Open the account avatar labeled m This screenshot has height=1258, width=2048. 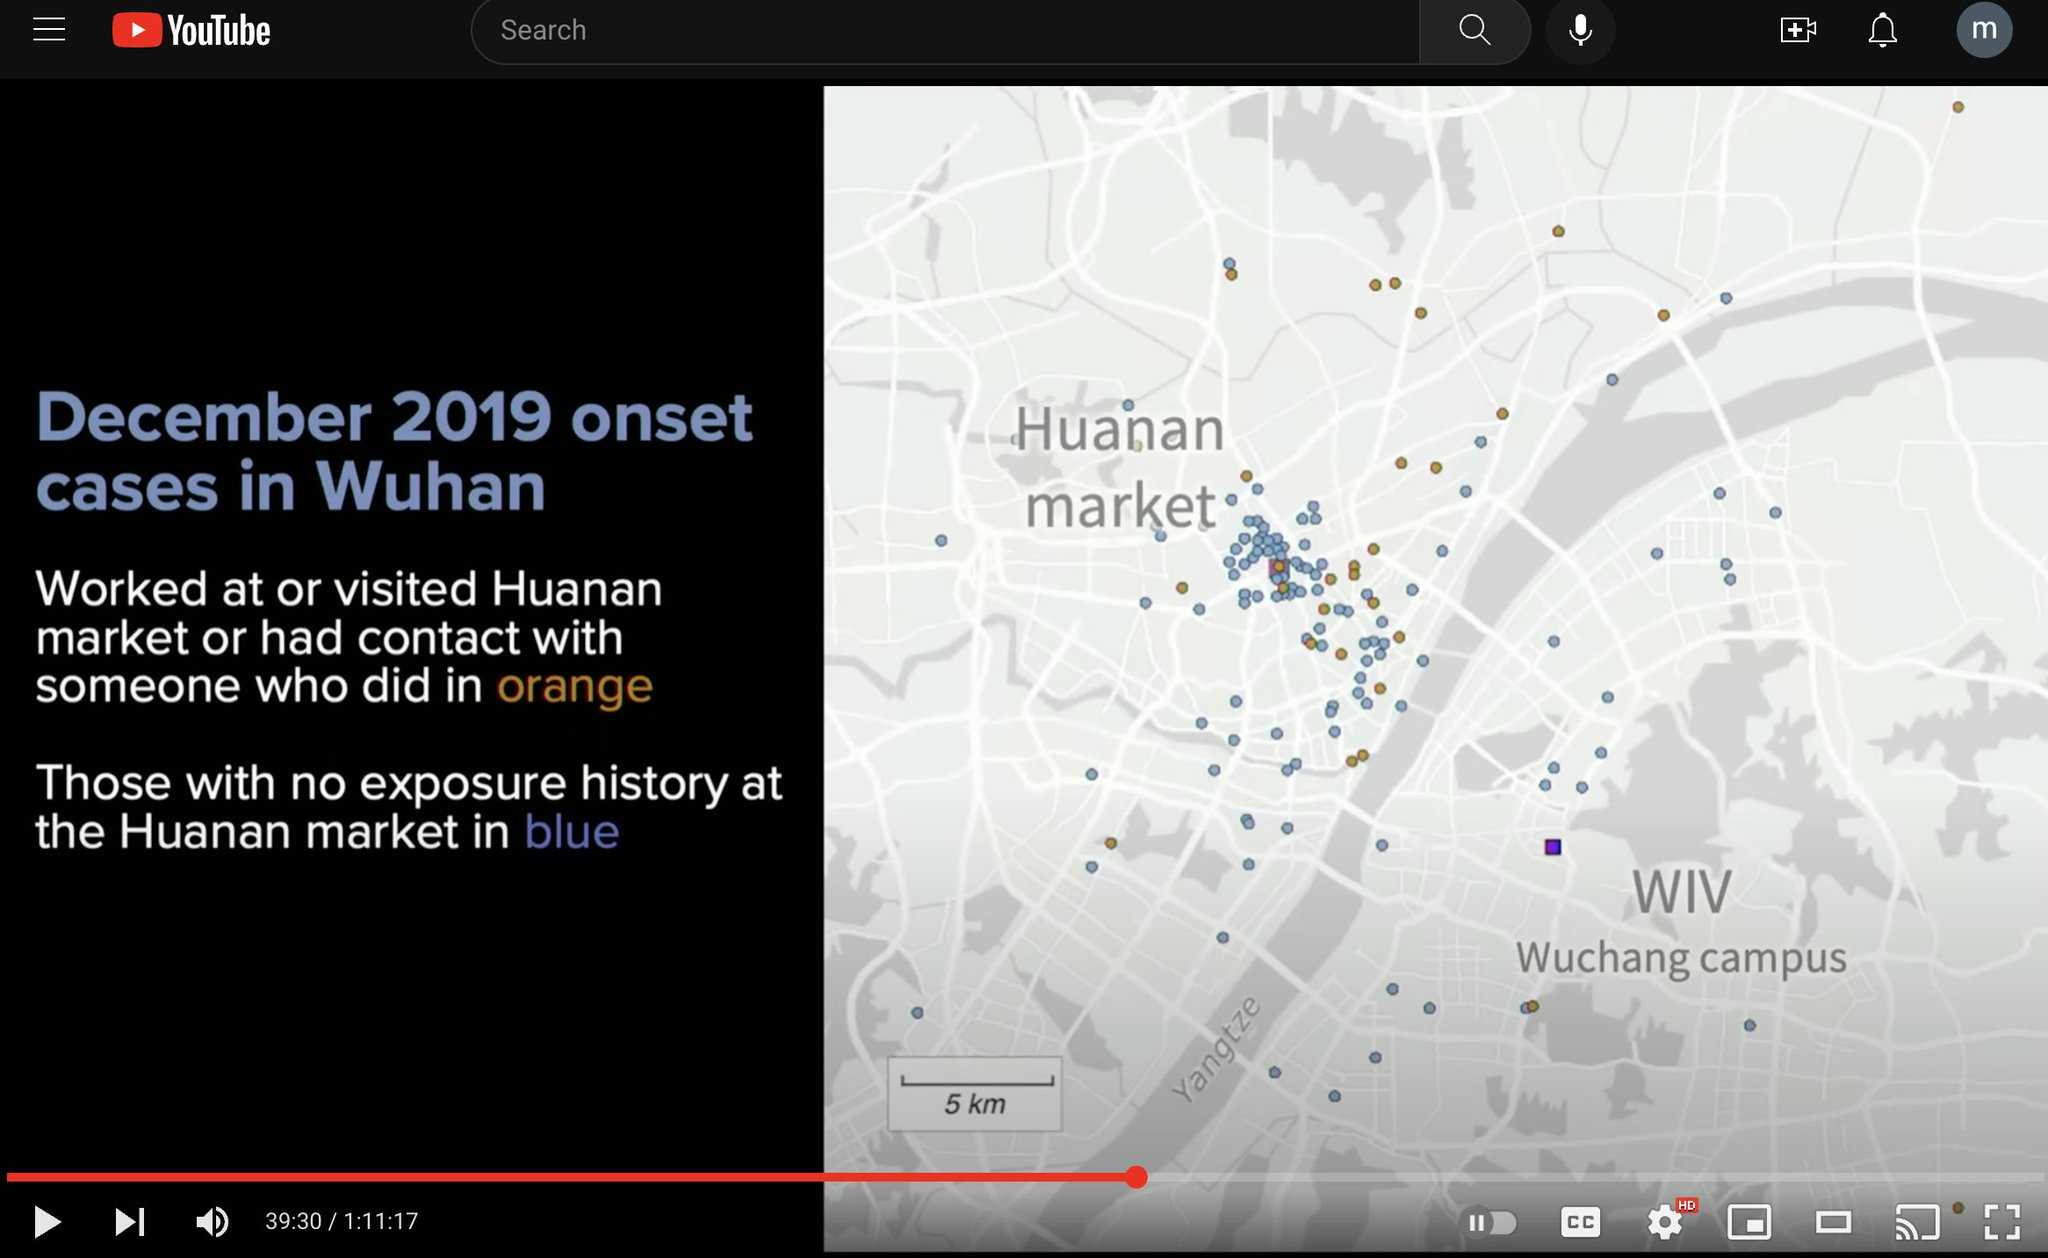(x=1984, y=30)
